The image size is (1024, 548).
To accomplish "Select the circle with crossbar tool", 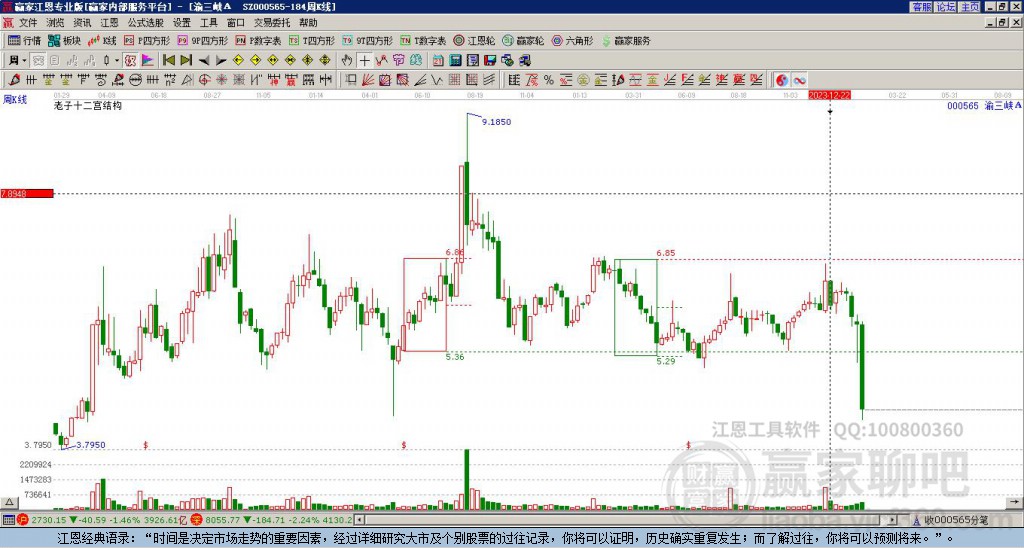I will point(135,80).
